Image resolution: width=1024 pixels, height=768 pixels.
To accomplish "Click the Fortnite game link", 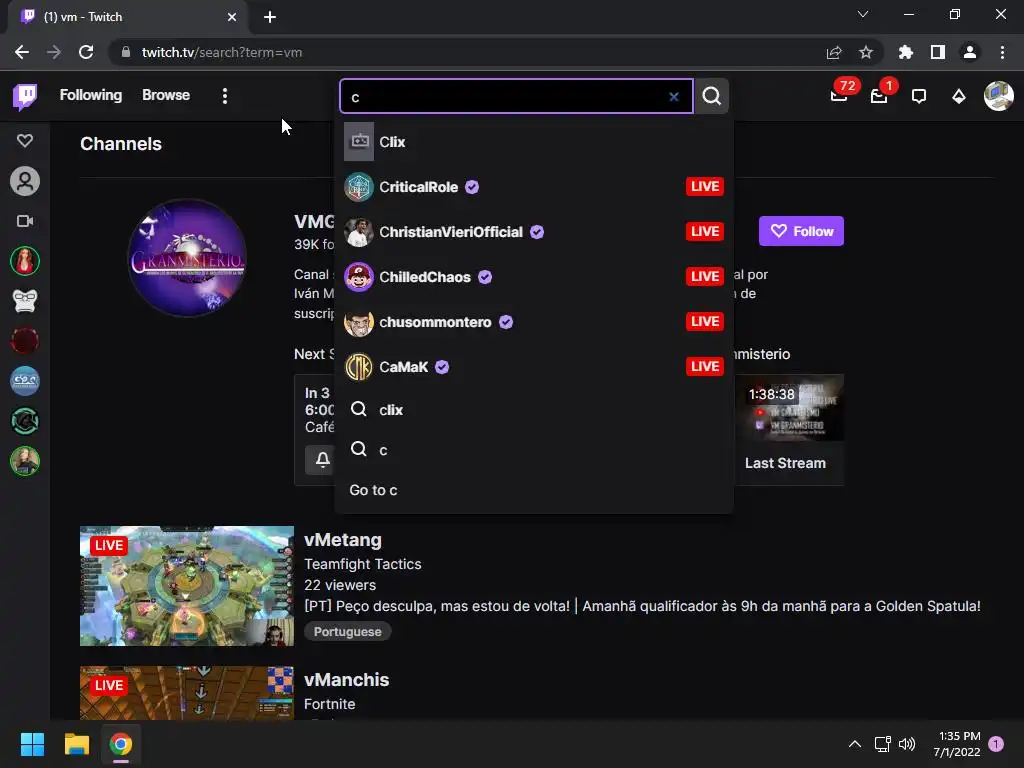I will point(329,704).
